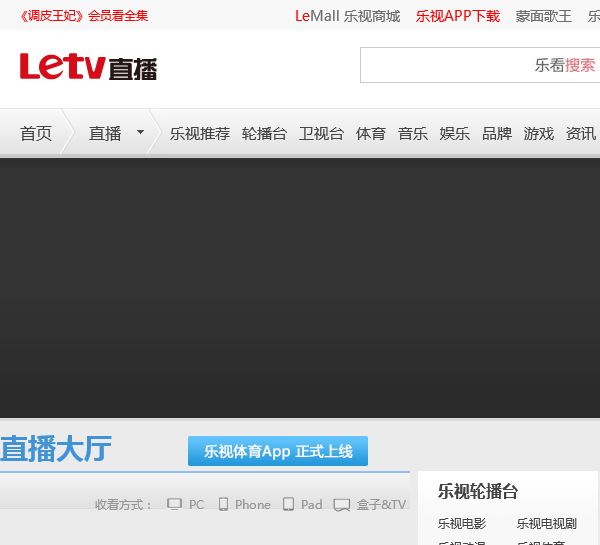Switch to the 轮播台 tab
600x545 pixels.
pos(264,134)
